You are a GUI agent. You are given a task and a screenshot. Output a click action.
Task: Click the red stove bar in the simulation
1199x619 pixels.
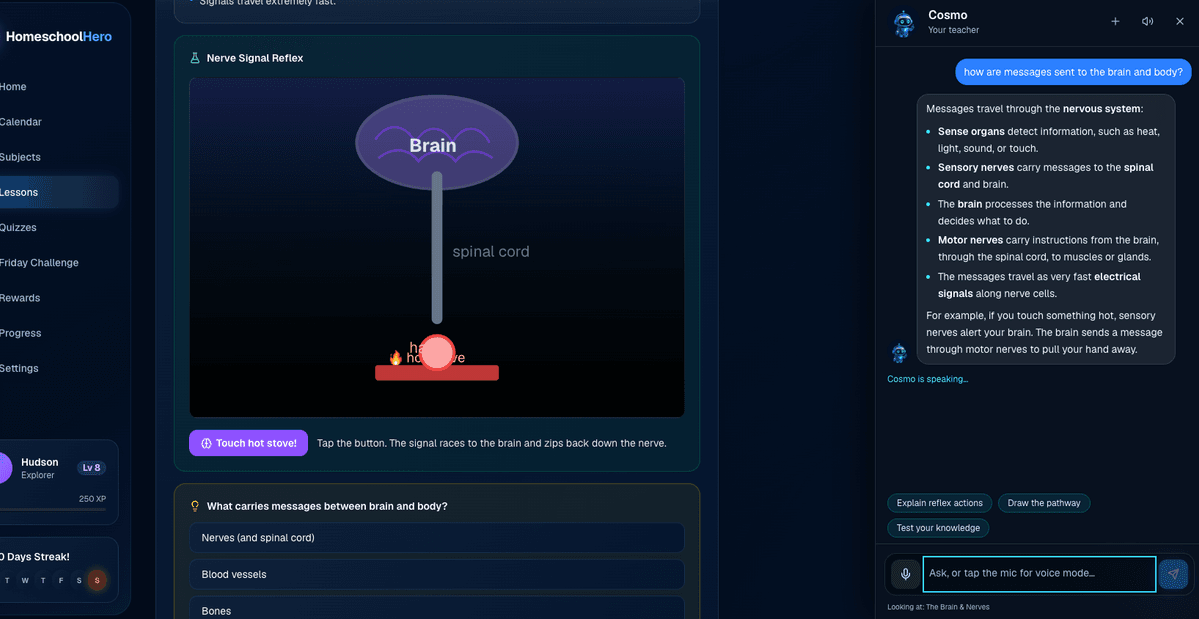coord(437,373)
